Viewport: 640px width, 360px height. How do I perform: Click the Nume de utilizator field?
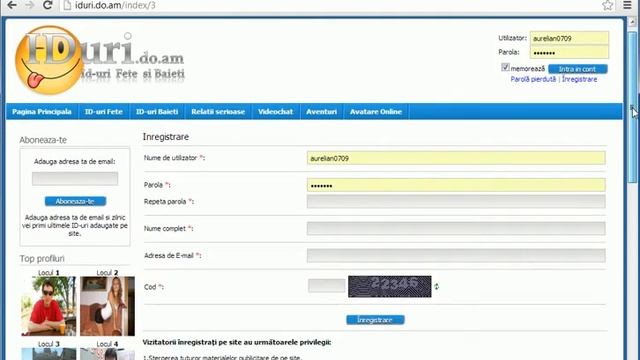[456, 158]
